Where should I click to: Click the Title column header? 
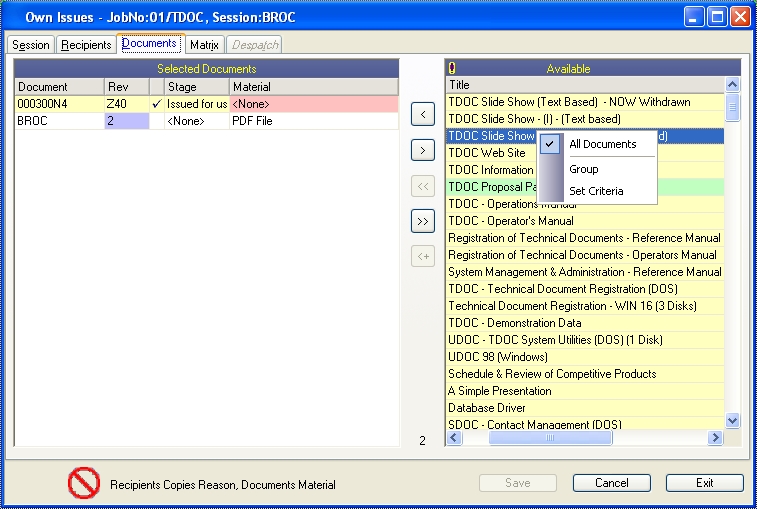pyautogui.click(x=585, y=85)
